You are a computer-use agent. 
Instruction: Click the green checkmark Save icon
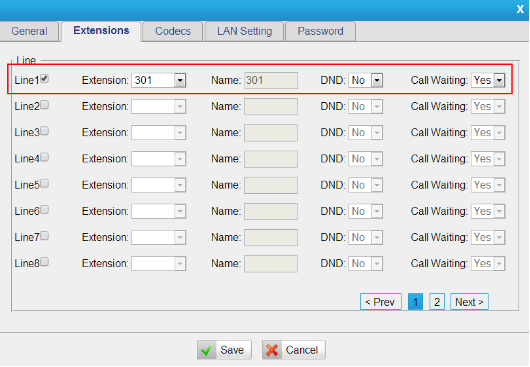coord(207,350)
